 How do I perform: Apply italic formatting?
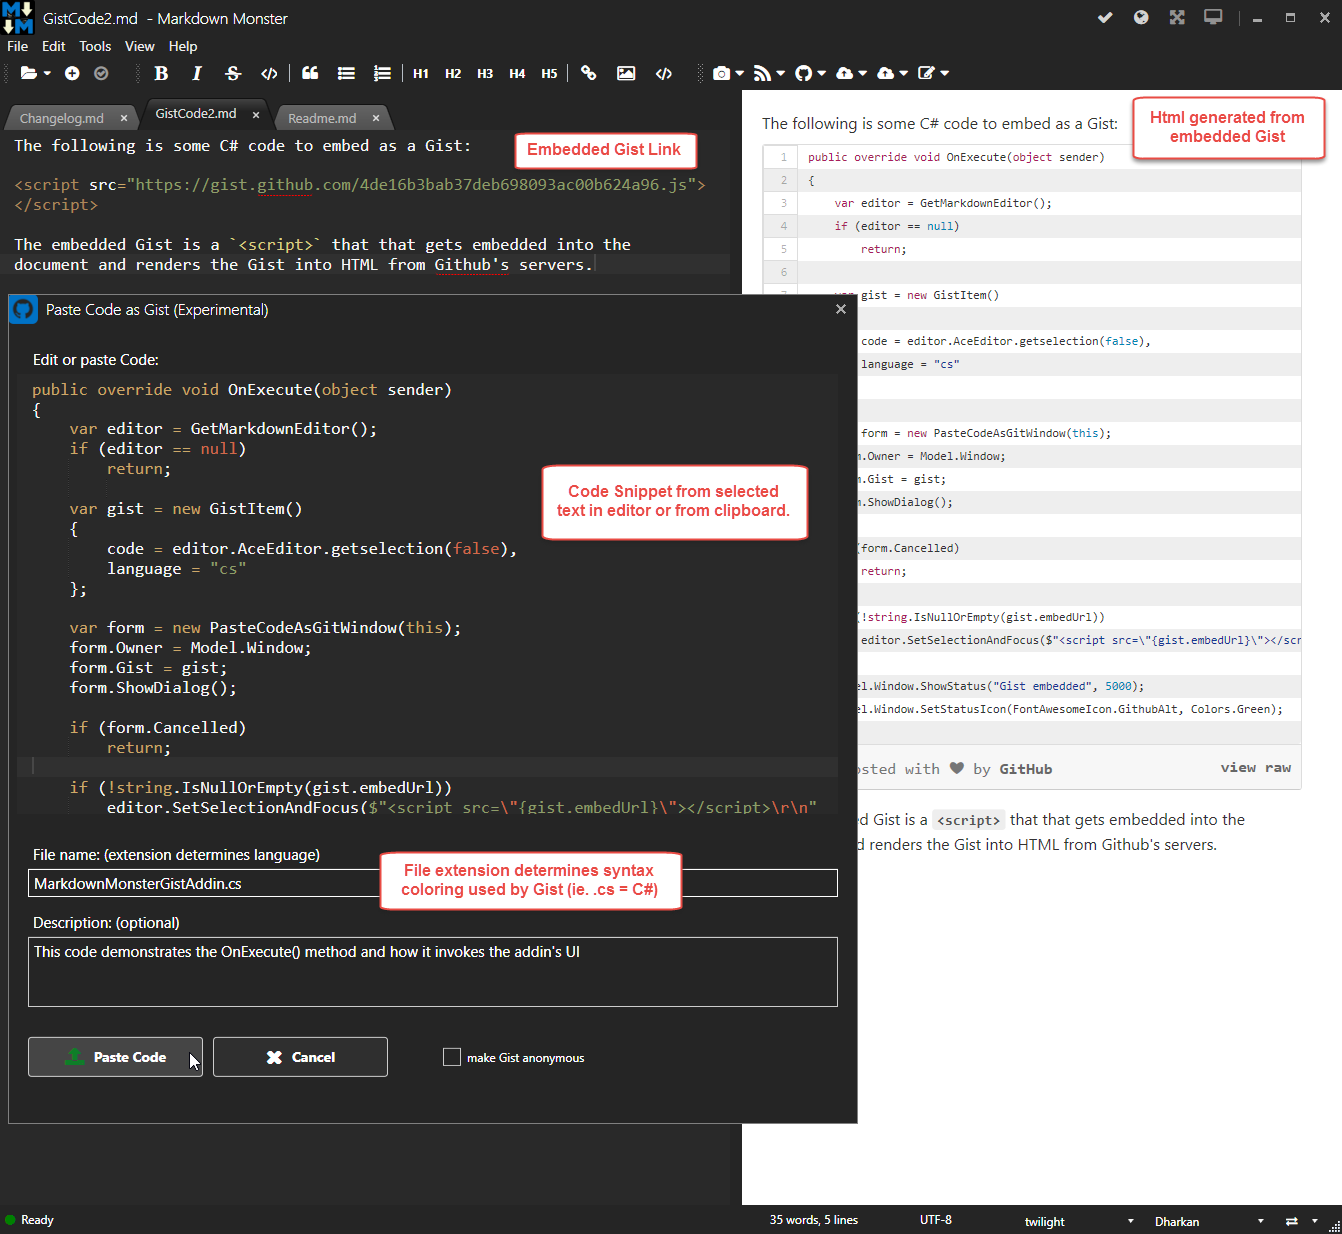(197, 73)
